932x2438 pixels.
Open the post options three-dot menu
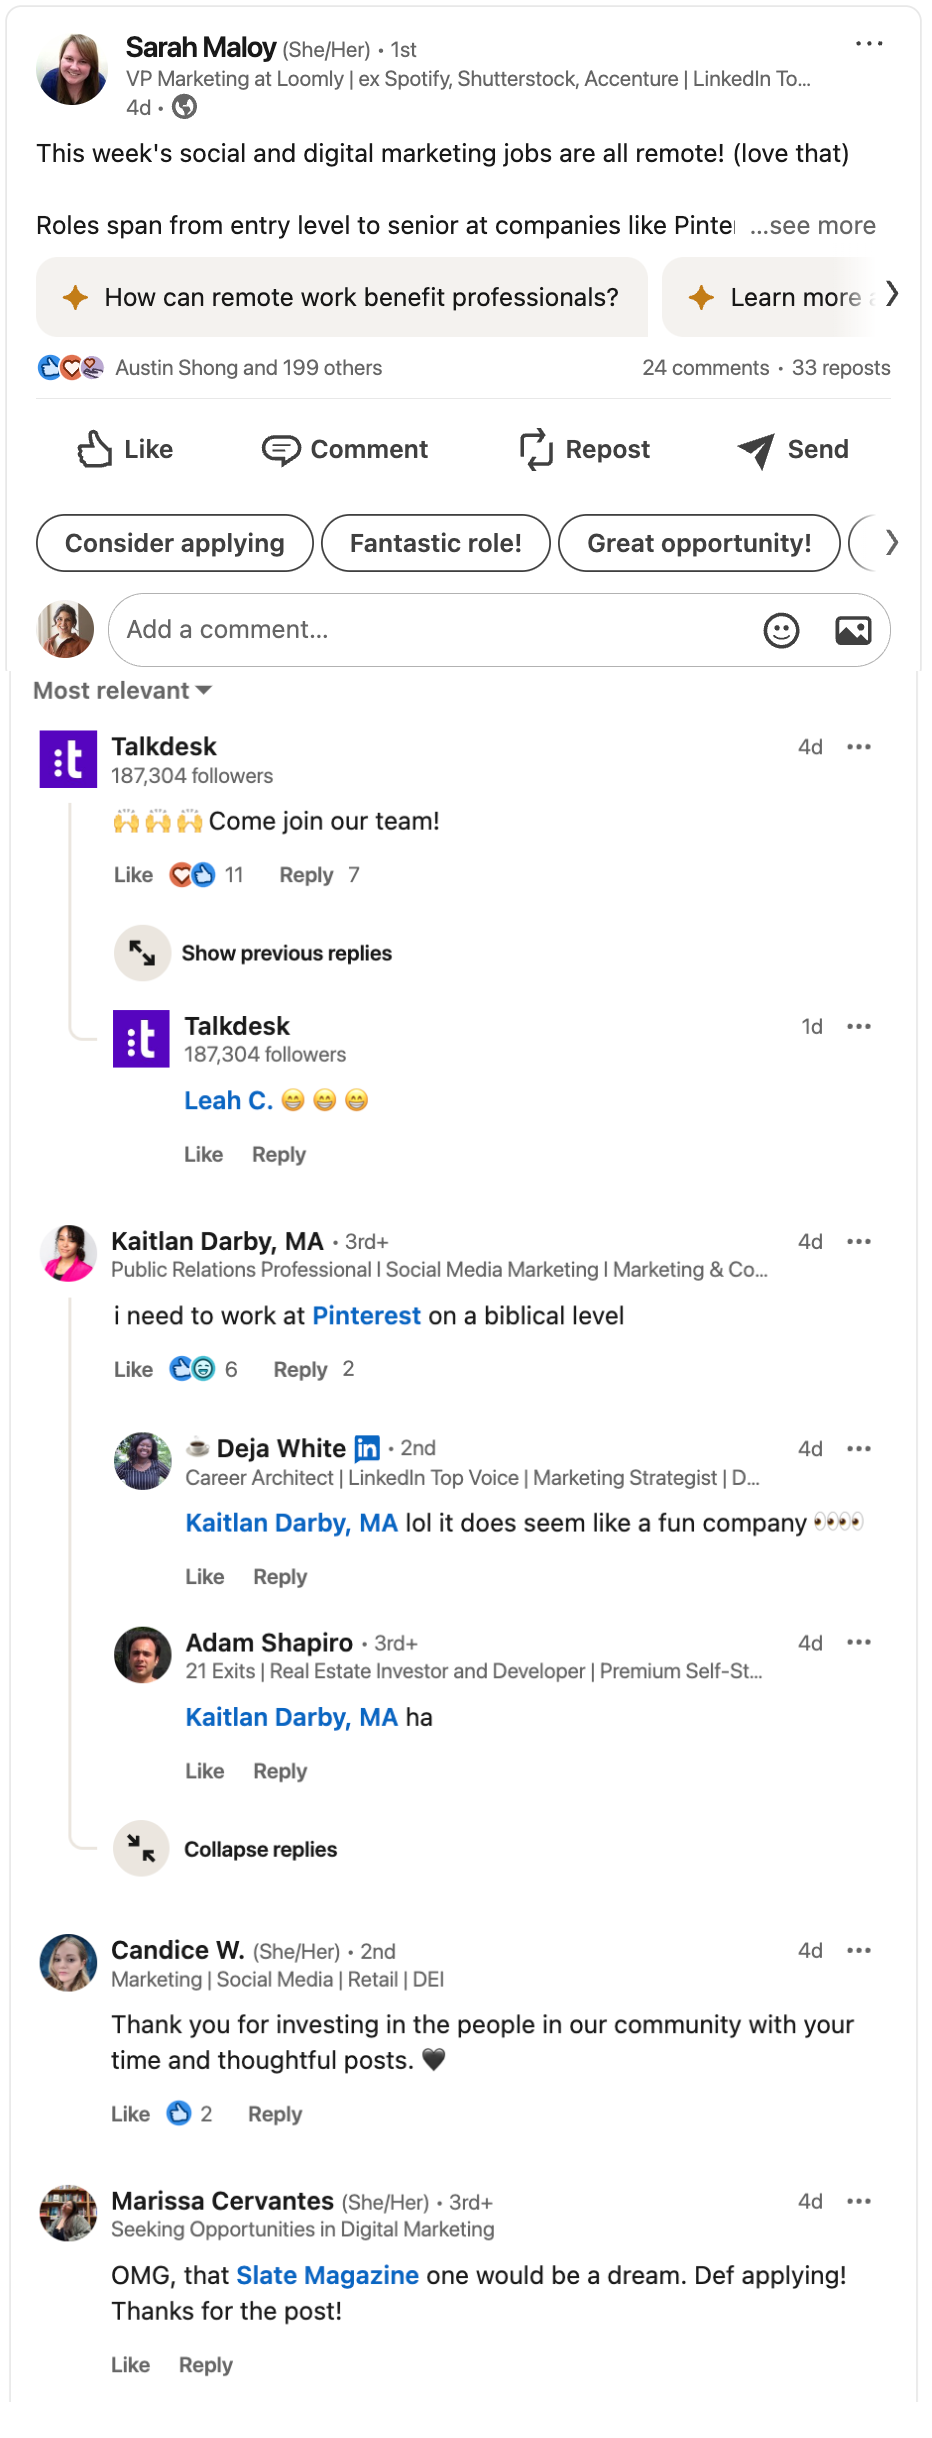coord(869,42)
